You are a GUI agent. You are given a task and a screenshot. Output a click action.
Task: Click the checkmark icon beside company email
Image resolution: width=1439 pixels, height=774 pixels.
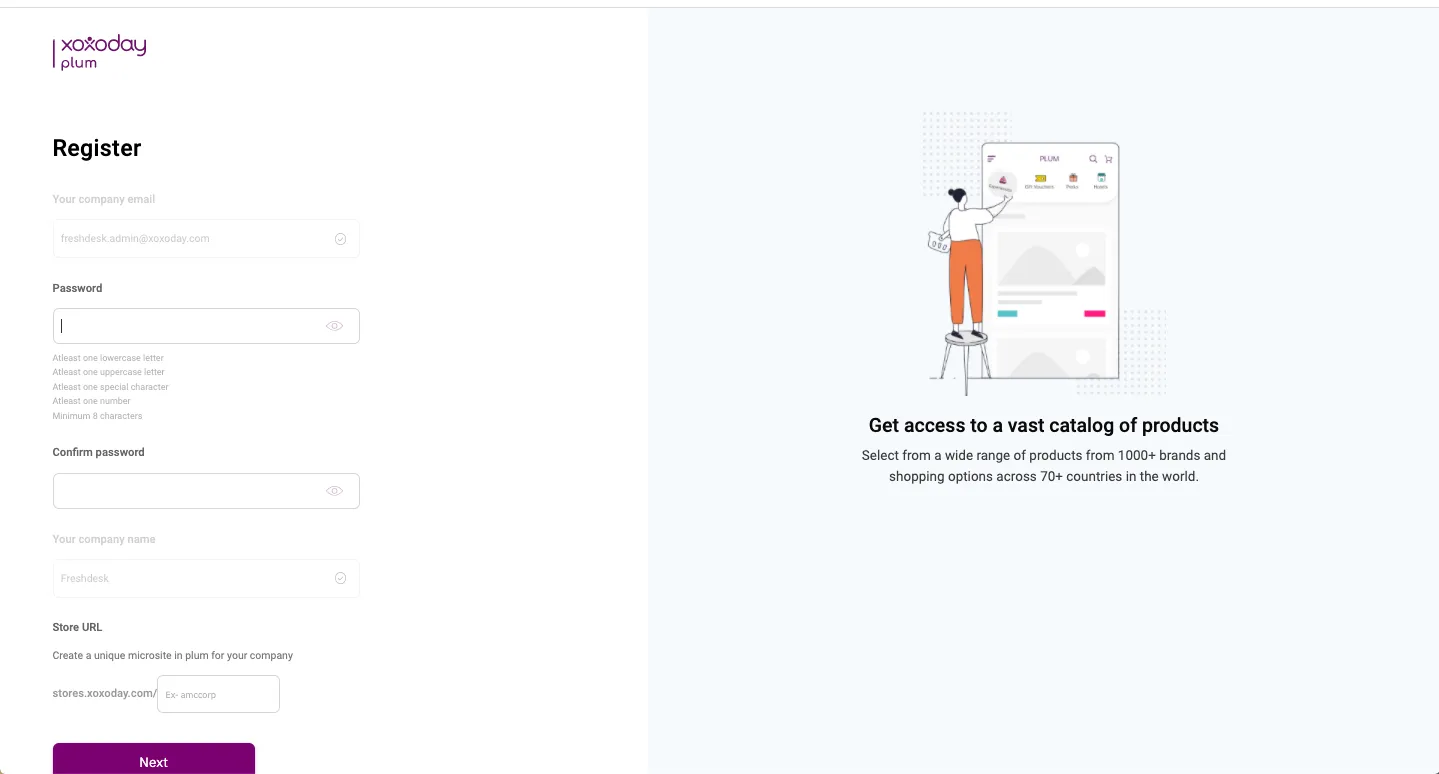point(340,238)
